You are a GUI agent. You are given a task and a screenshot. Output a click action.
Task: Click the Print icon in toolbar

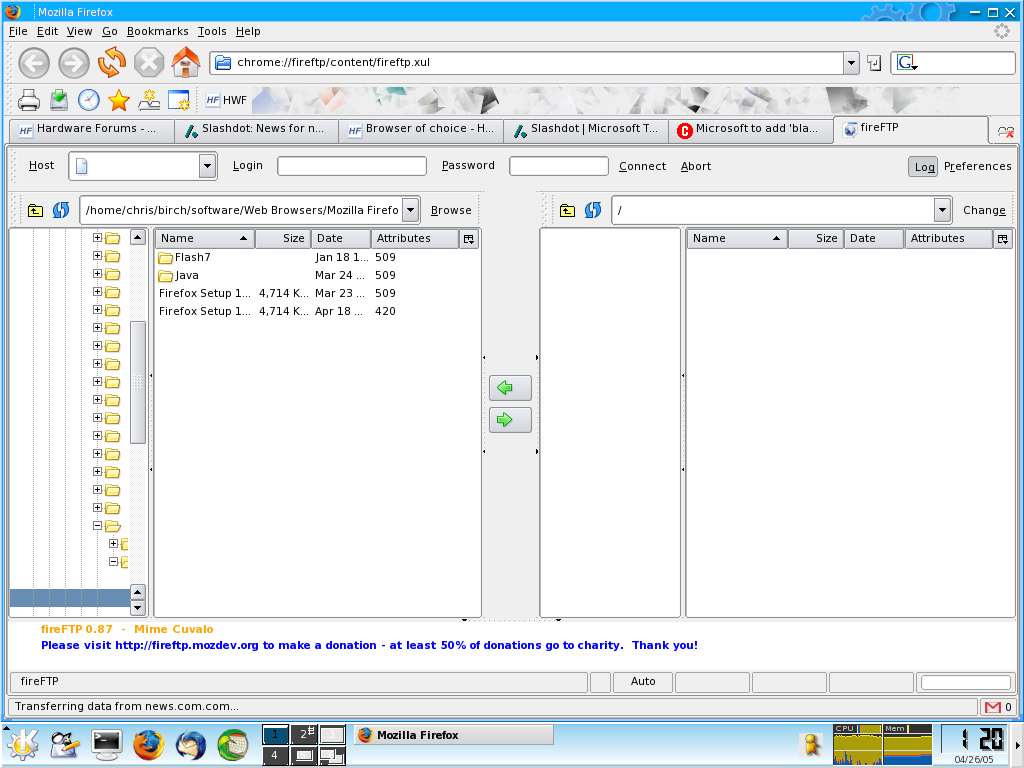click(x=29, y=100)
